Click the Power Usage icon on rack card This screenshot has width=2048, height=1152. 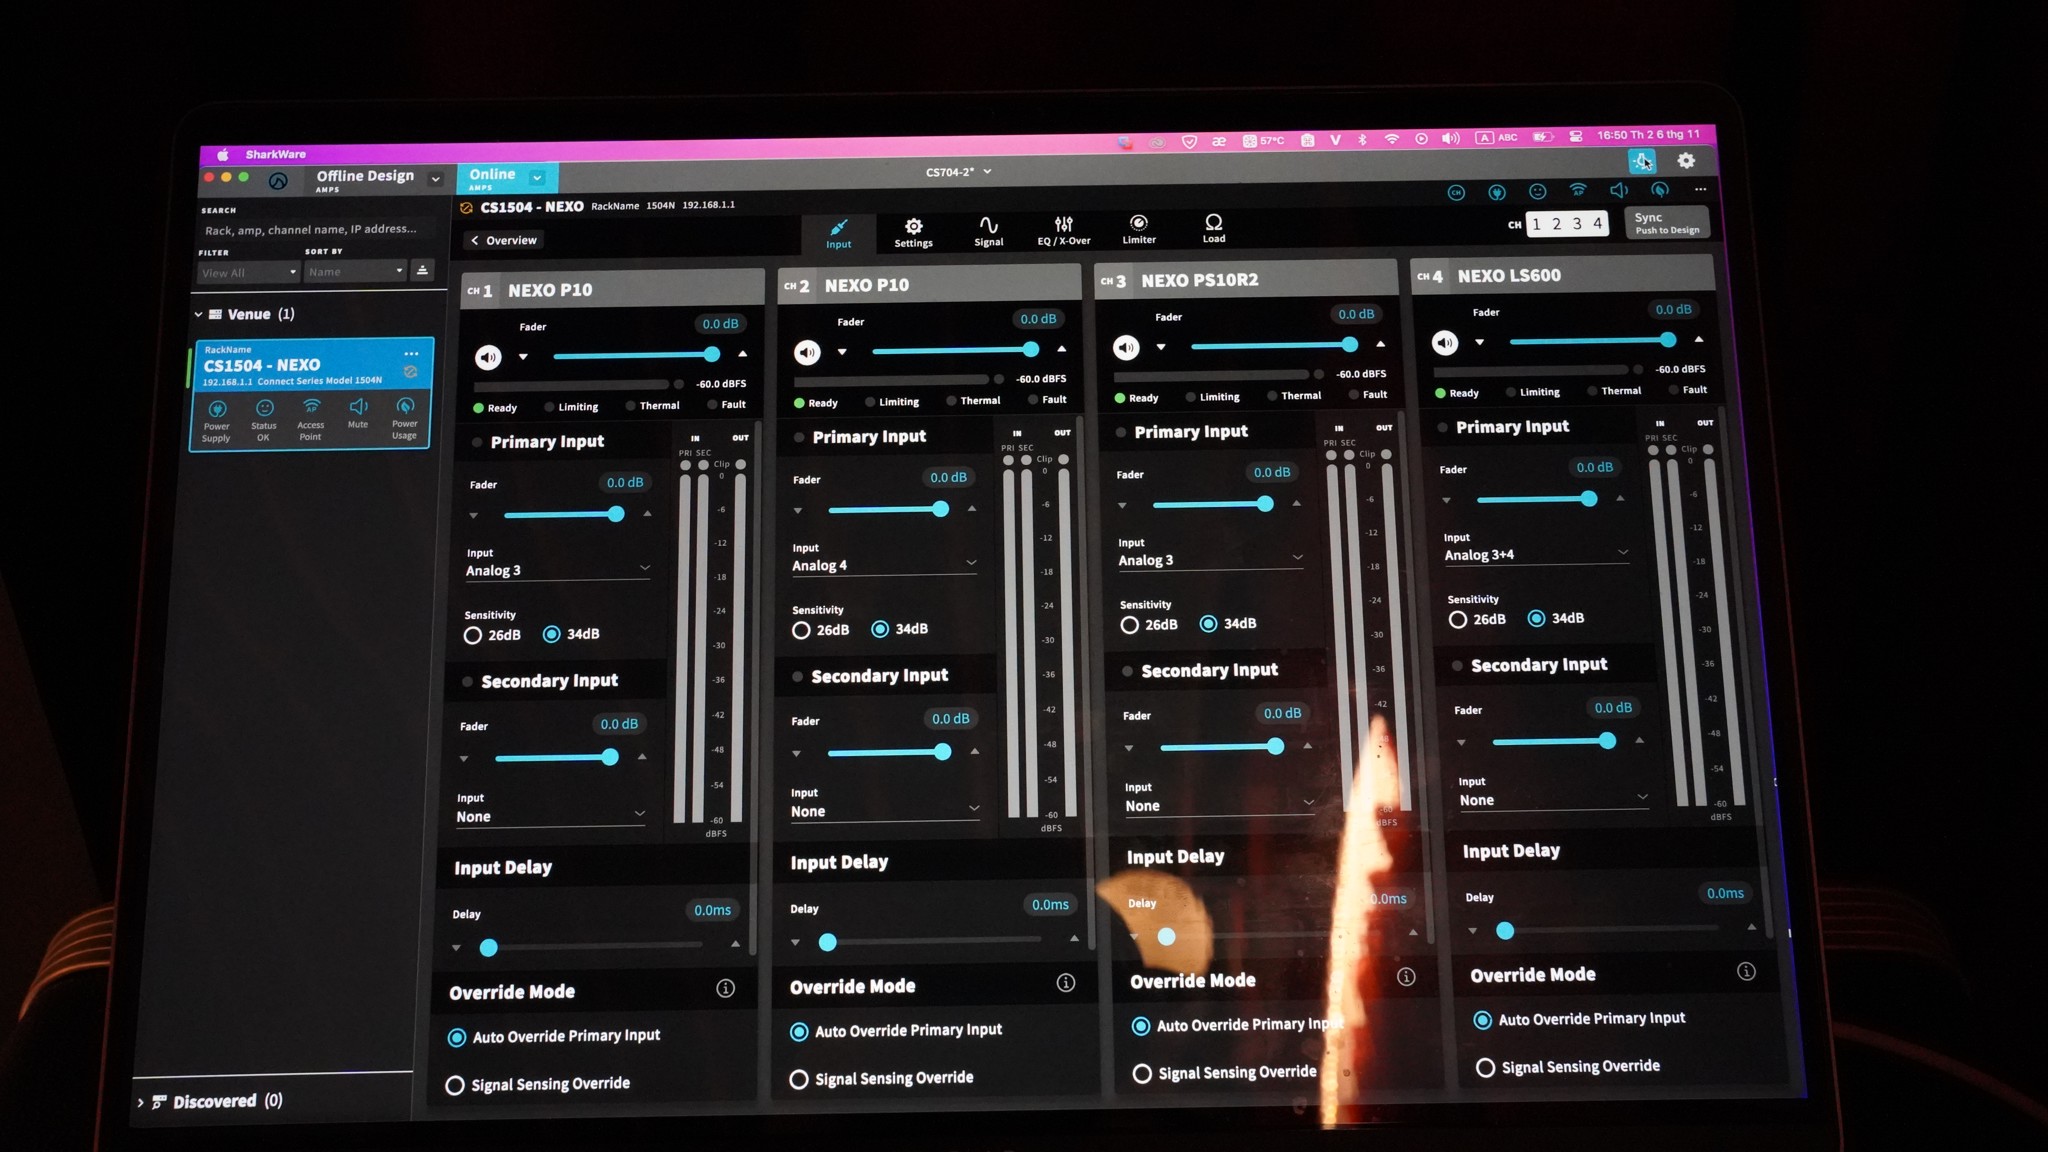point(405,407)
